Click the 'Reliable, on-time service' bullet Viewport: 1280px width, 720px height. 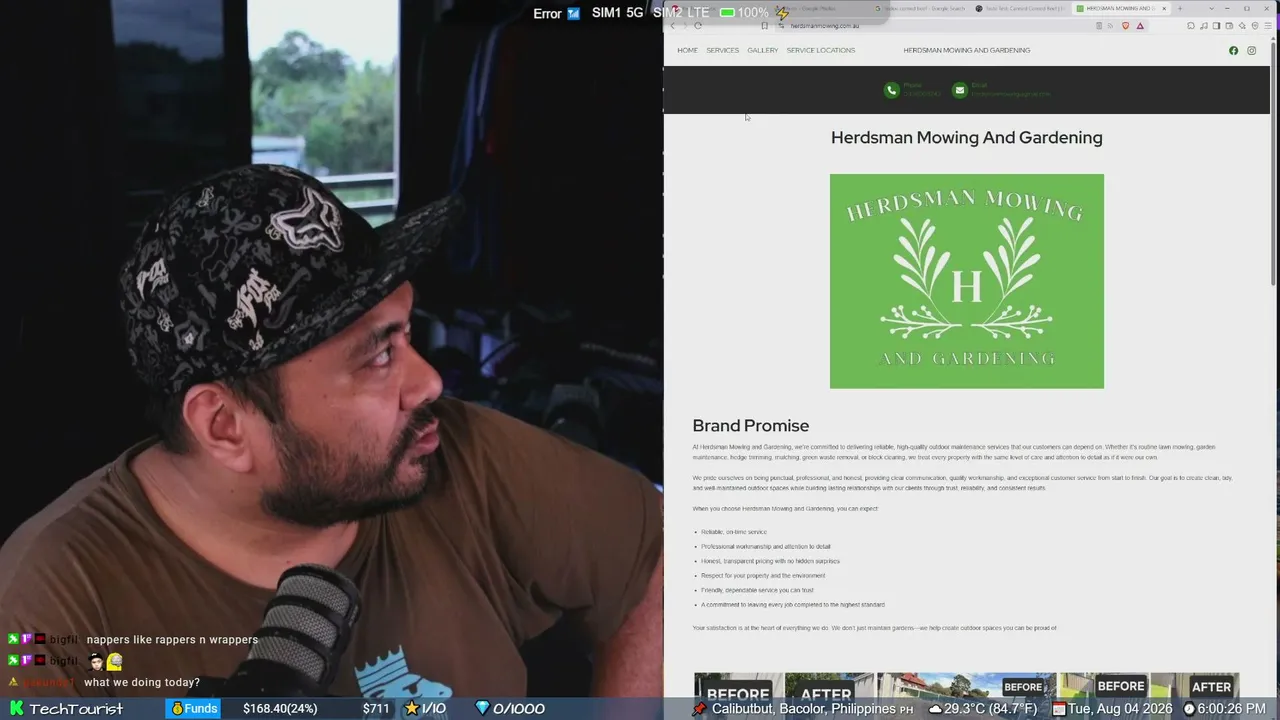(x=734, y=532)
